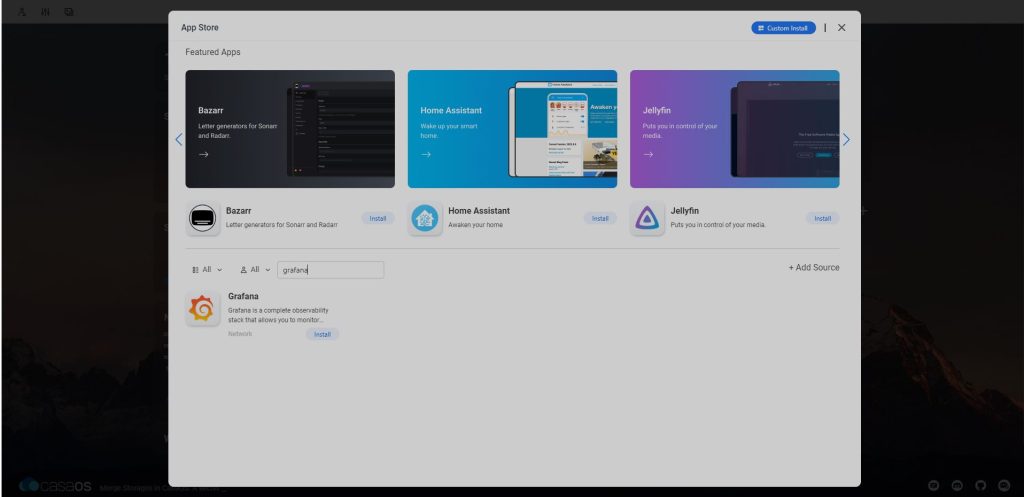1024x497 pixels.
Task: Open the terminal icon in the top bar
Action: click(69, 12)
